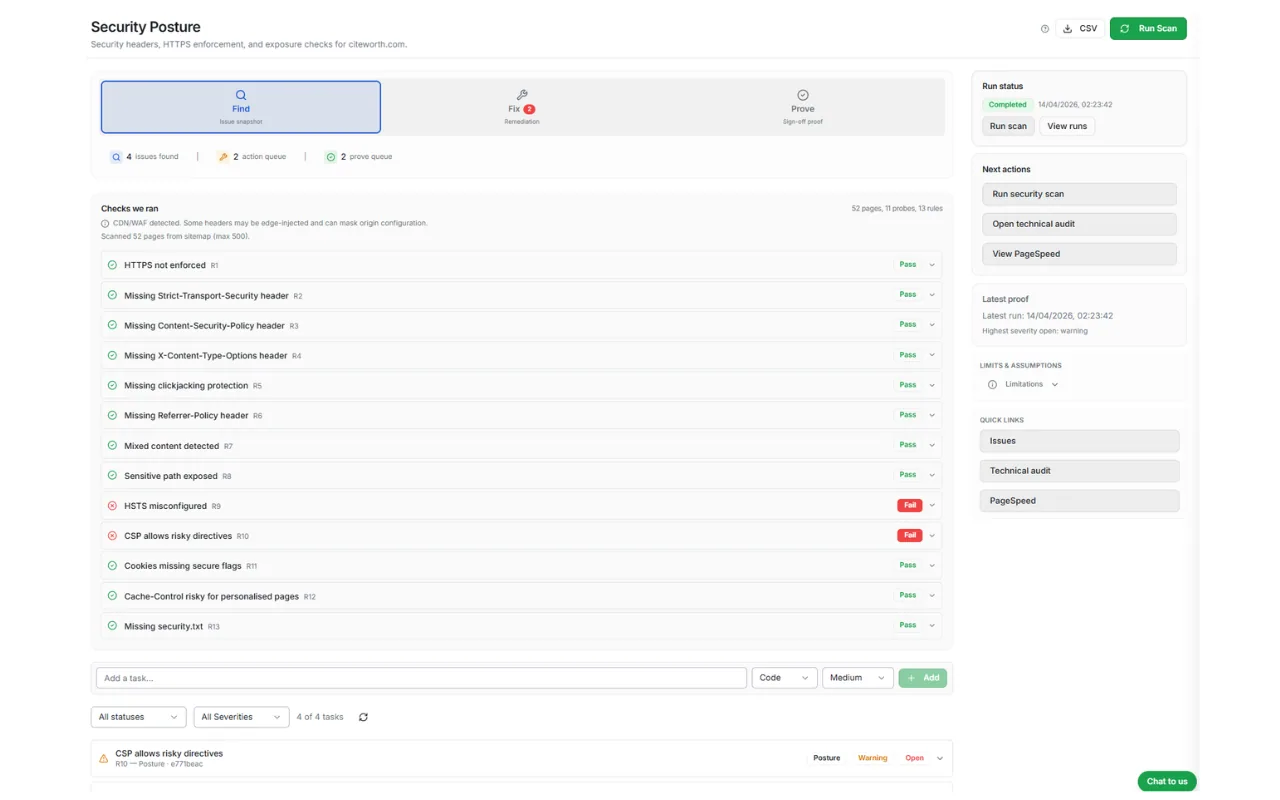Click the check icon beside prove queue
Image resolution: width=1280 pixels, height=800 pixels.
point(331,157)
